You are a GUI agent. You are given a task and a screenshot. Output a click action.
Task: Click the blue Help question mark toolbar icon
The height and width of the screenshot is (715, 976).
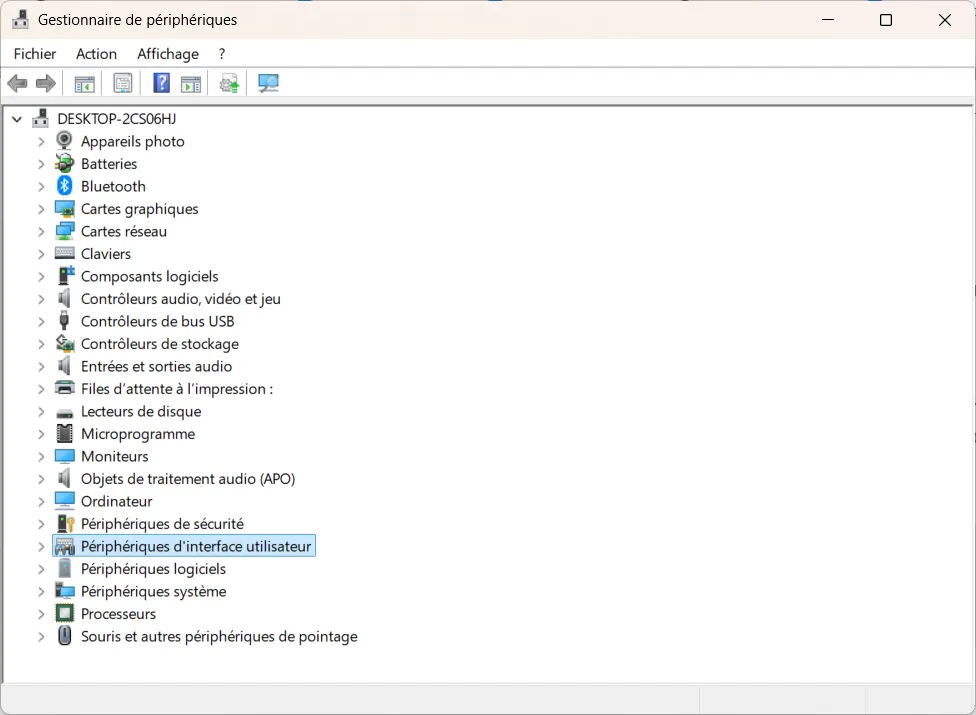(161, 83)
